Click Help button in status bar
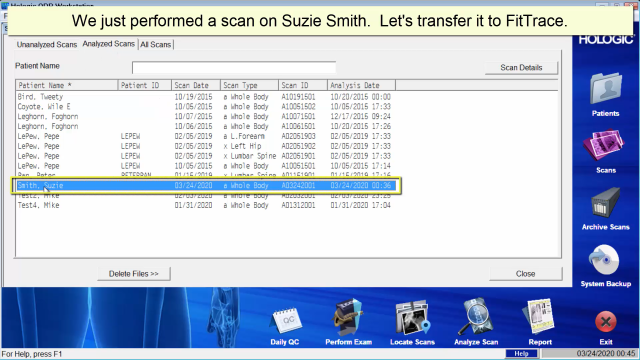The height and width of the screenshot is (360, 640). tap(521, 353)
